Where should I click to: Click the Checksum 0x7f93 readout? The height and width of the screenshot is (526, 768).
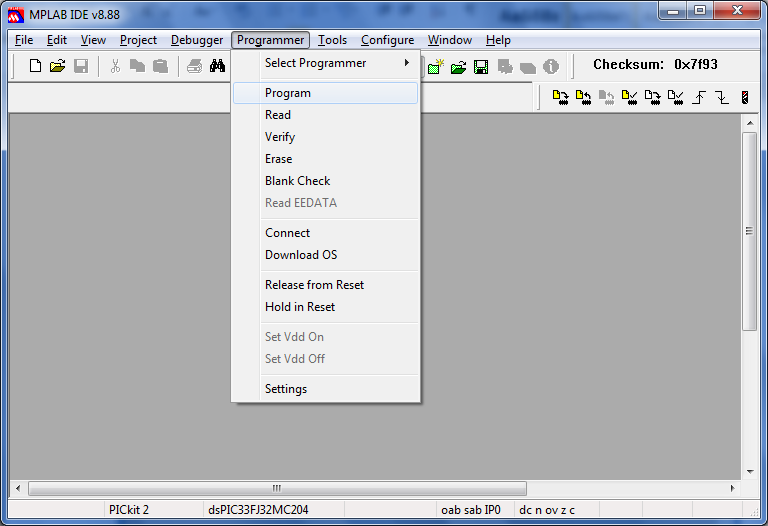tap(655, 64)
